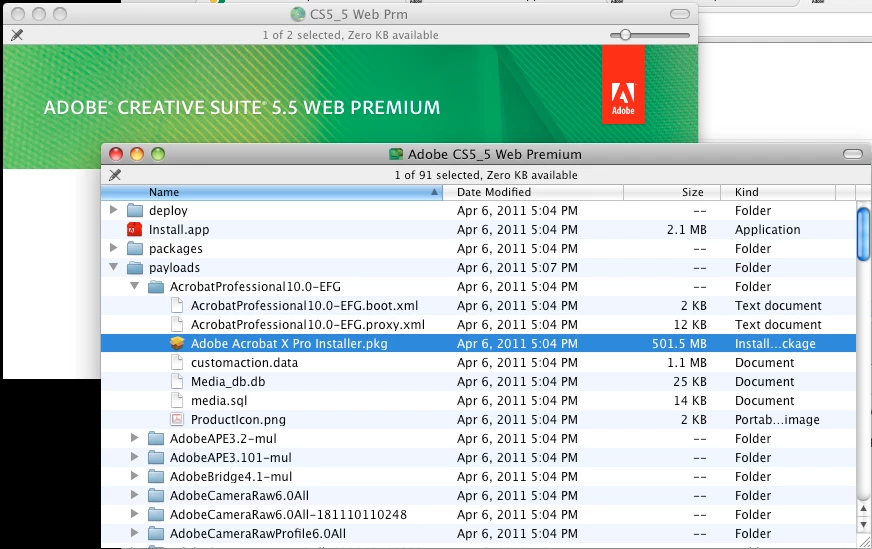Expand the deploy folder
This screenshot has height=549, width=872.
click(x=113, y=210)
